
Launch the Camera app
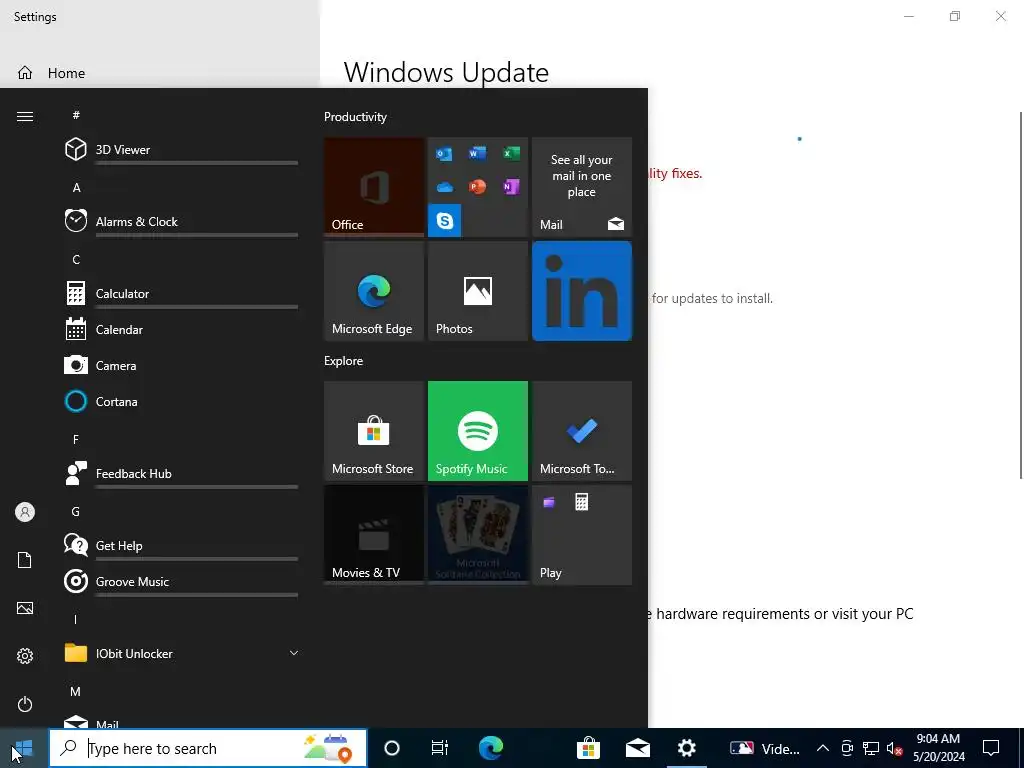tap(181, 366)
